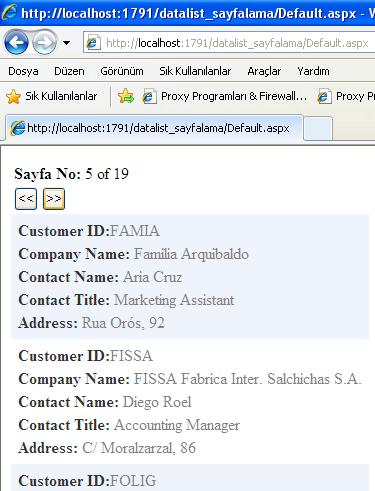Click contact name Diego Roel
This screenshot has width=375, height=491.
coord(157,402)
